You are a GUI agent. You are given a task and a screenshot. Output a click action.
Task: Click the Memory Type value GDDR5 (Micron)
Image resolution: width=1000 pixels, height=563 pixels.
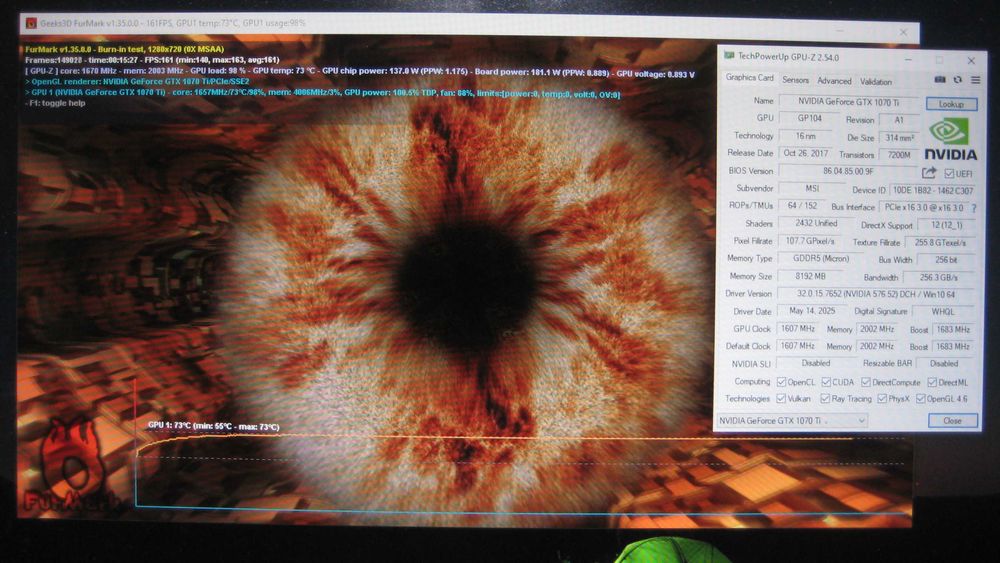tap(820, 258)
